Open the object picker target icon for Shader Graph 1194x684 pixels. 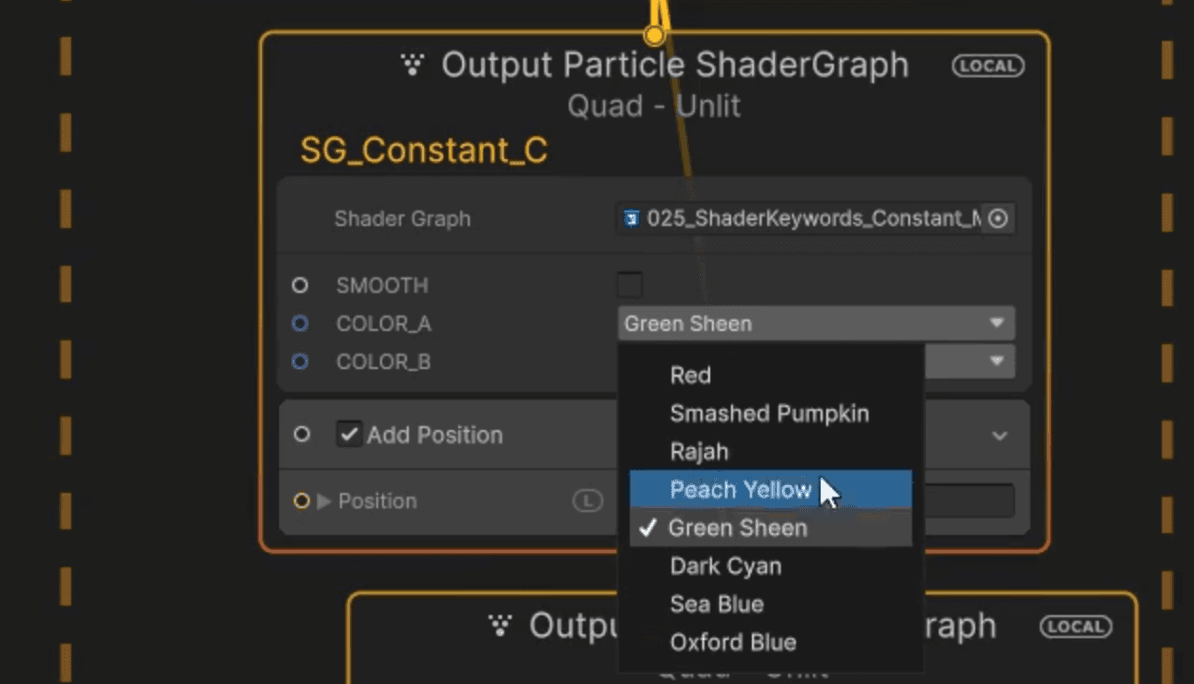[997, 218]
